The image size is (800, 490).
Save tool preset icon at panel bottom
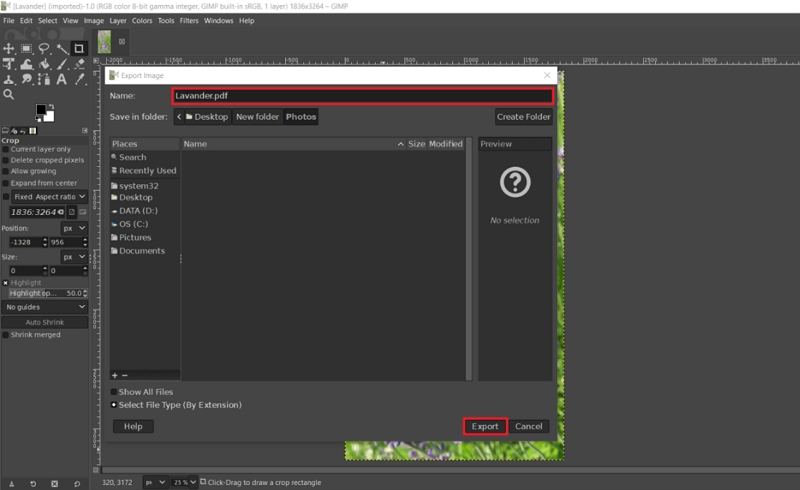[11, 484]
